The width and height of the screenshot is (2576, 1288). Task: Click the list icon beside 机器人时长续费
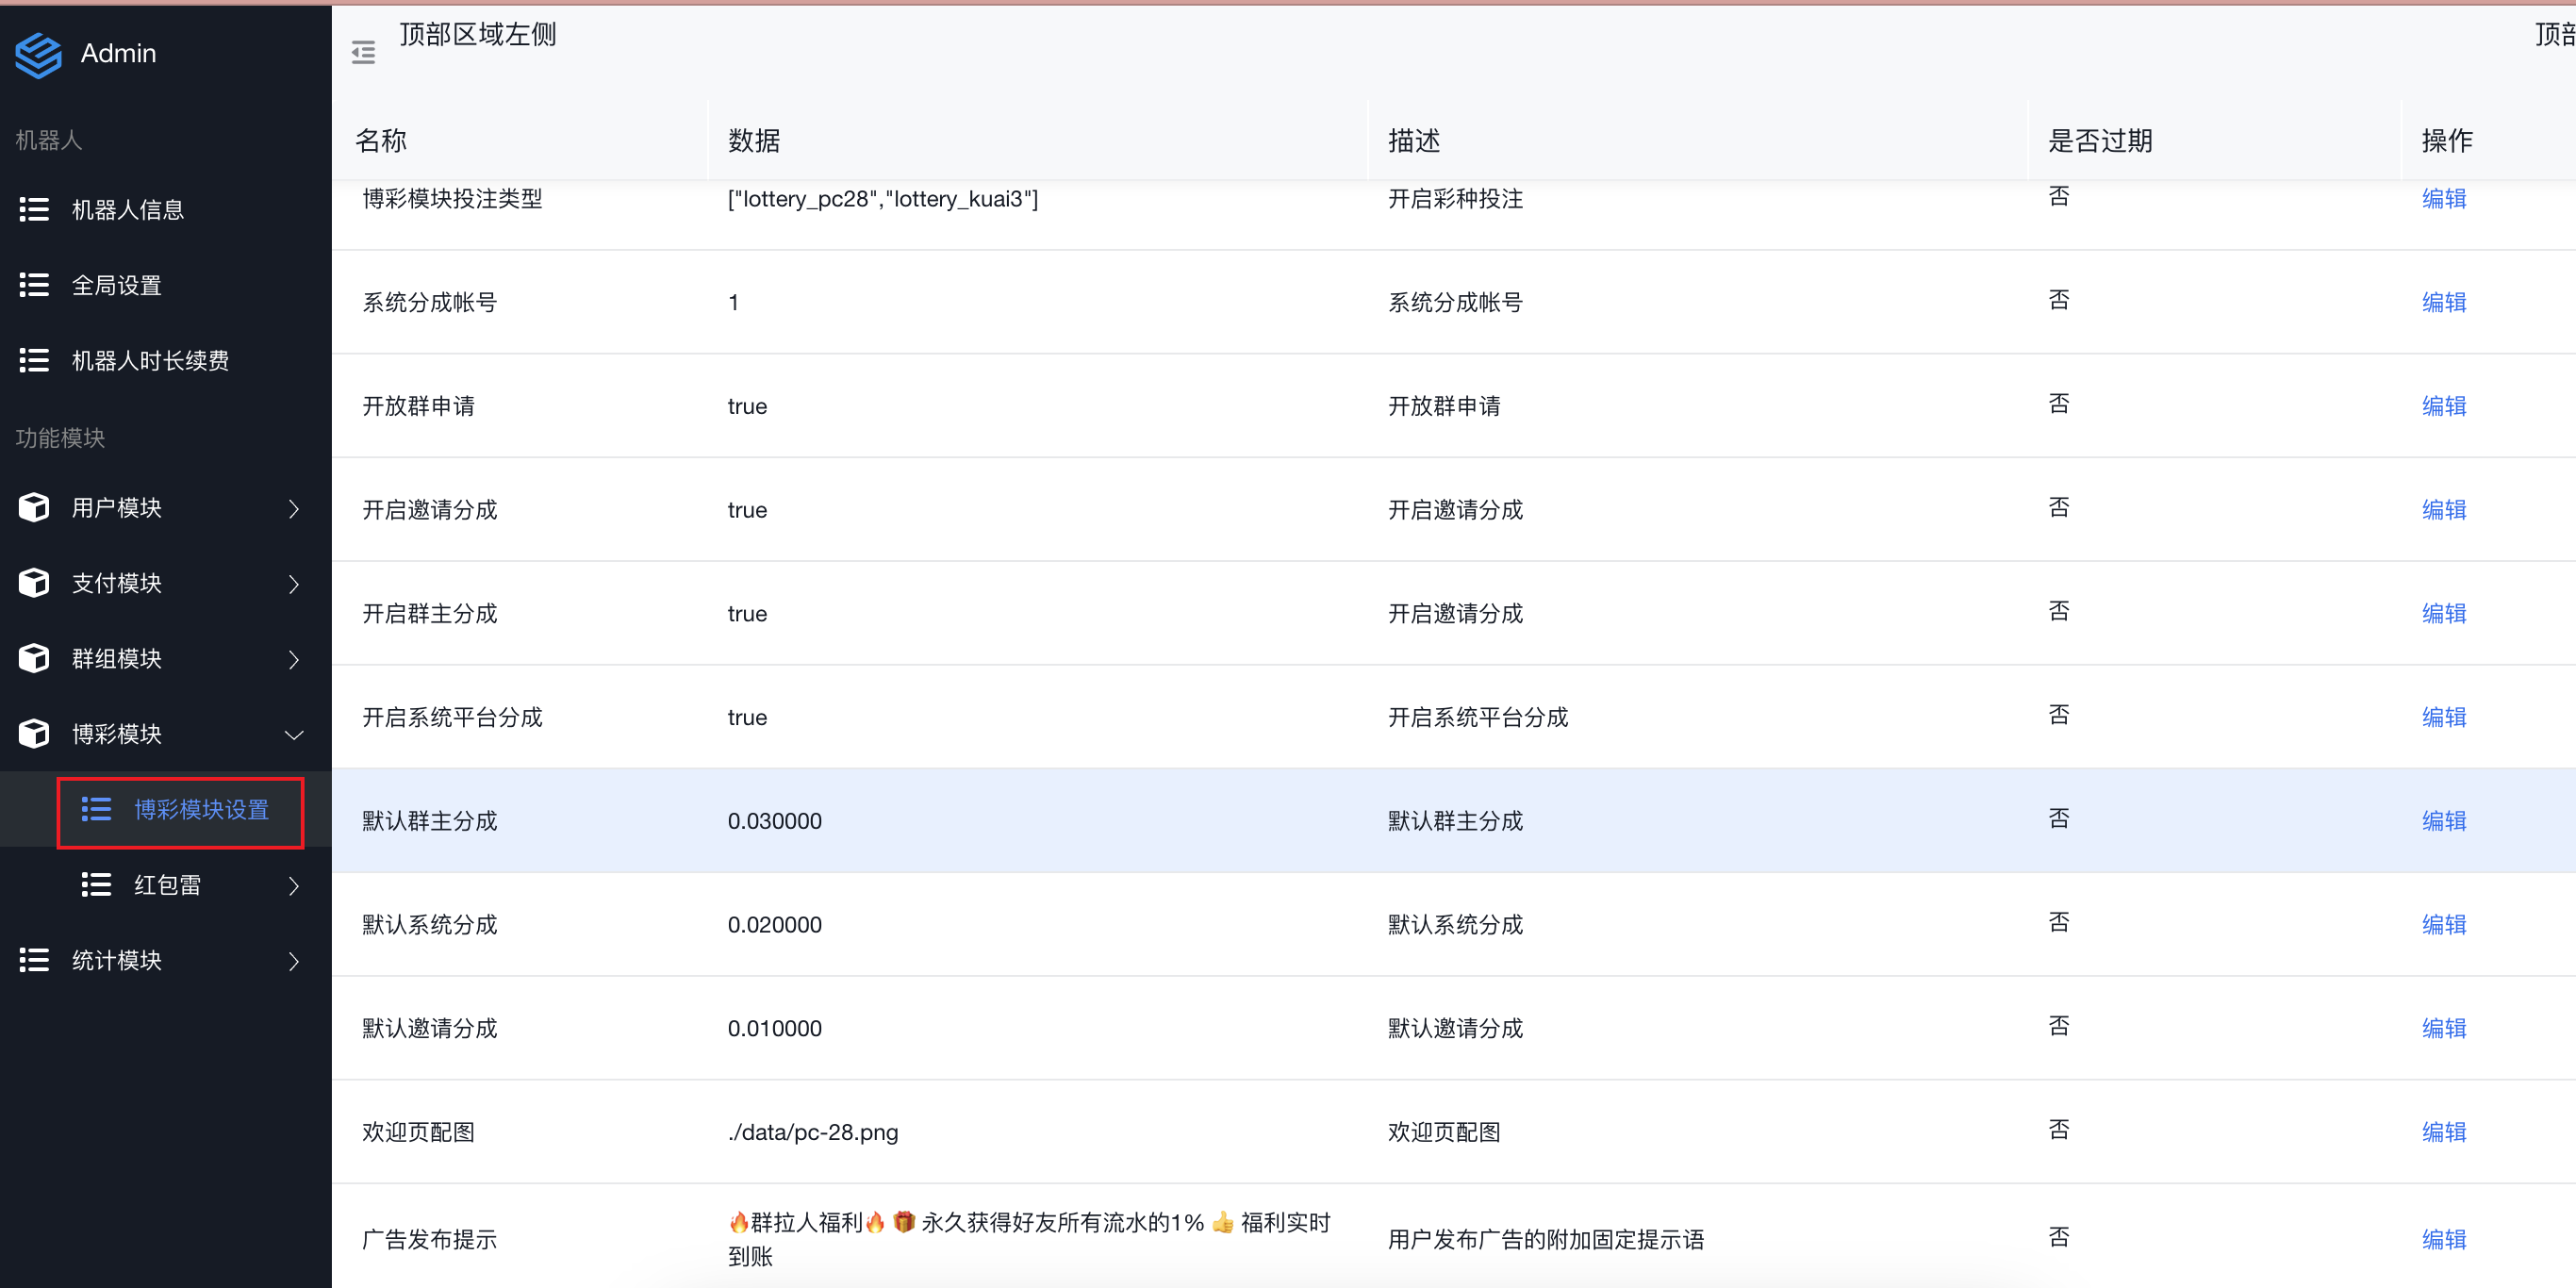pyautogui.click(x=34, y=360)
